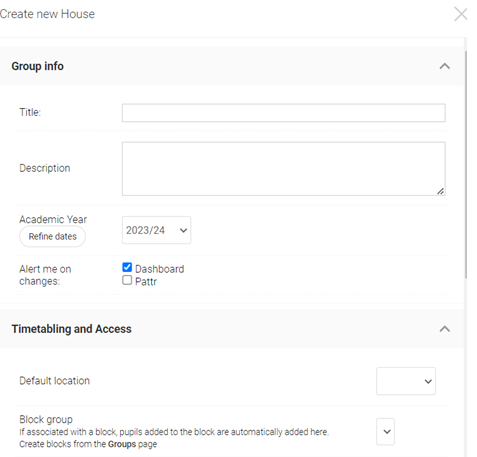Collapse Timetabling and Access section chevron
This screenshot has height=457, width=477.
coord(444,329)
